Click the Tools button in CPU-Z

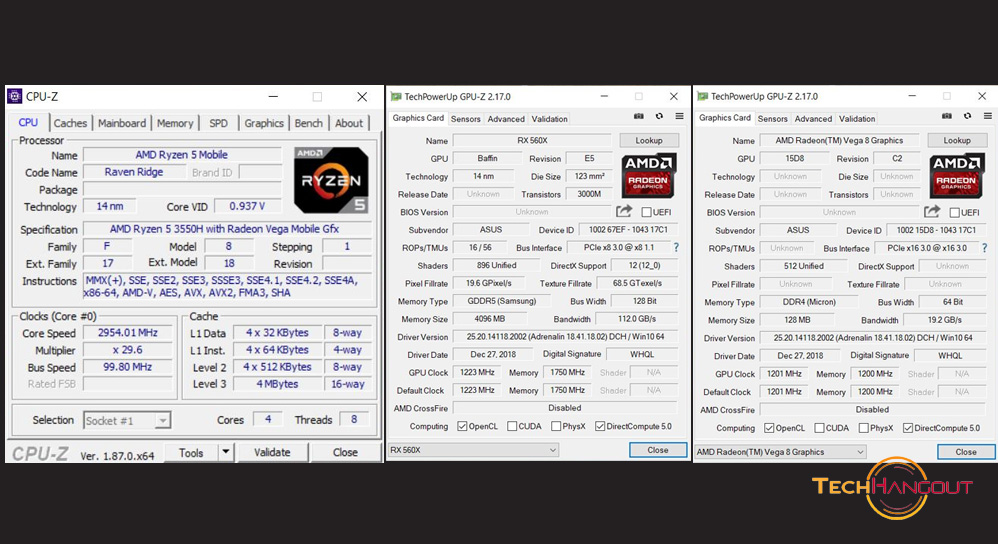coord(191,452)
